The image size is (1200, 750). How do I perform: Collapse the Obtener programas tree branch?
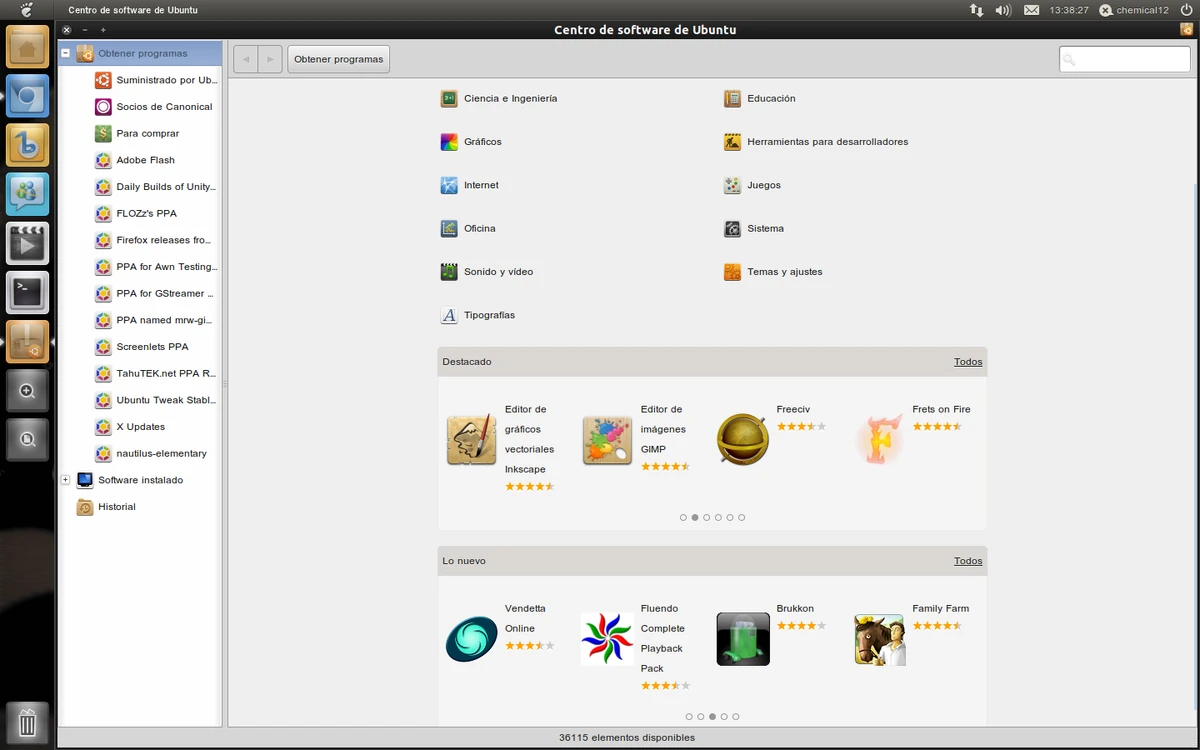tap(66, 53)
